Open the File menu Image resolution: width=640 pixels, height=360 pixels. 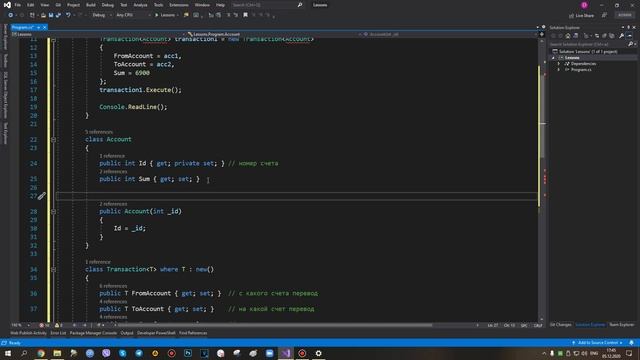18,5
